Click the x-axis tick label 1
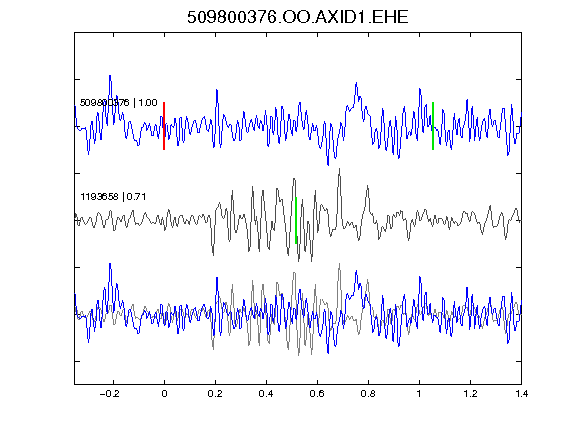576x432 pixels. click(419, 394)
